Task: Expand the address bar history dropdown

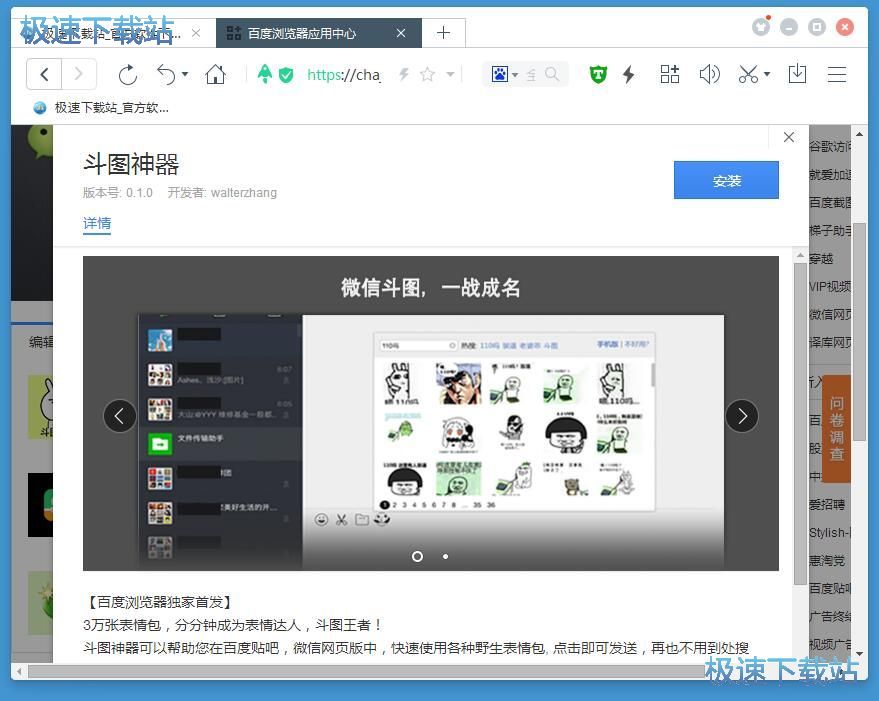Action: click(450, 74)
